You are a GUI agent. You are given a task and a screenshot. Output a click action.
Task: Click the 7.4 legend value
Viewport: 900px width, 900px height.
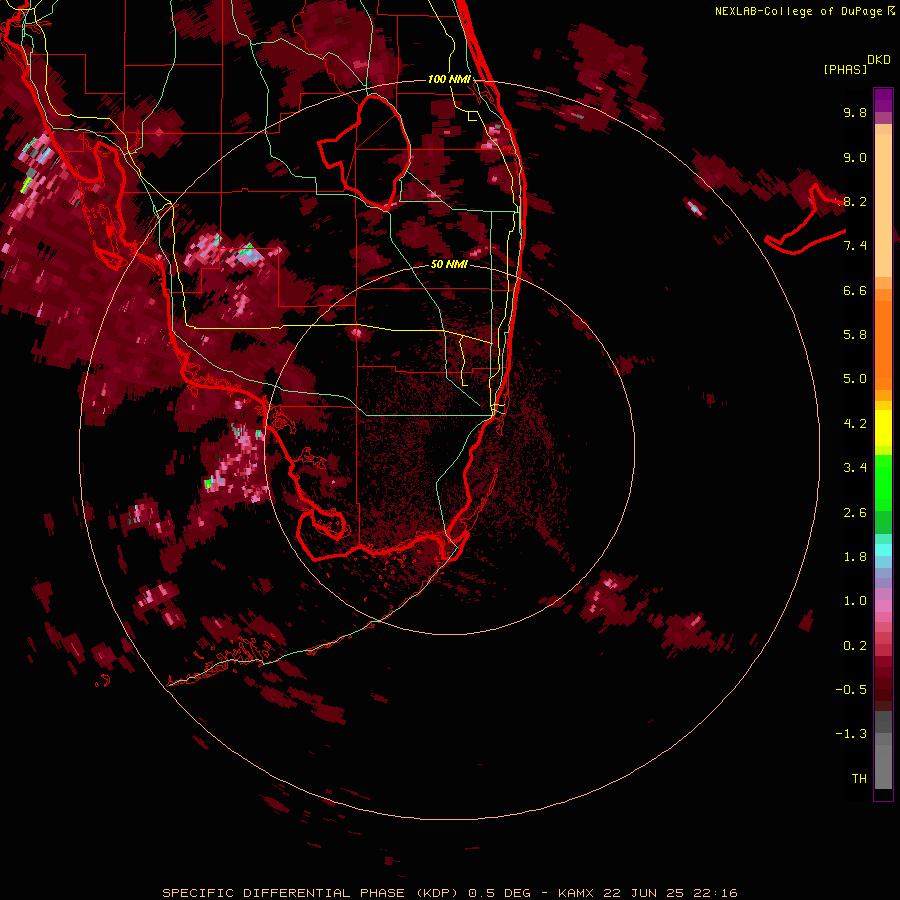click(855, 246)
